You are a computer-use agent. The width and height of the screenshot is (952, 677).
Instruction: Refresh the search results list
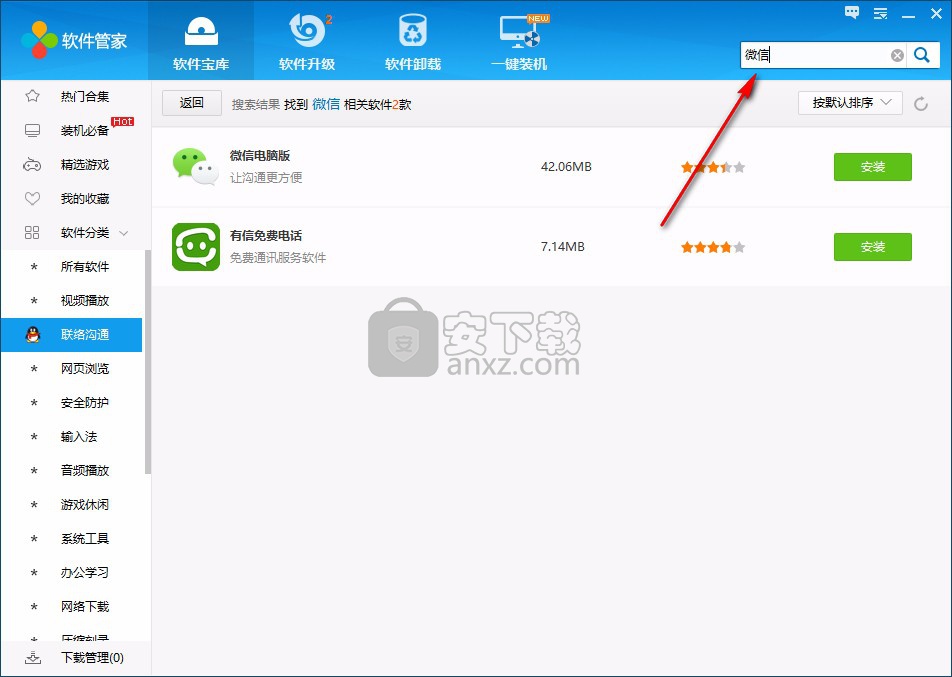tap(921, 104)
